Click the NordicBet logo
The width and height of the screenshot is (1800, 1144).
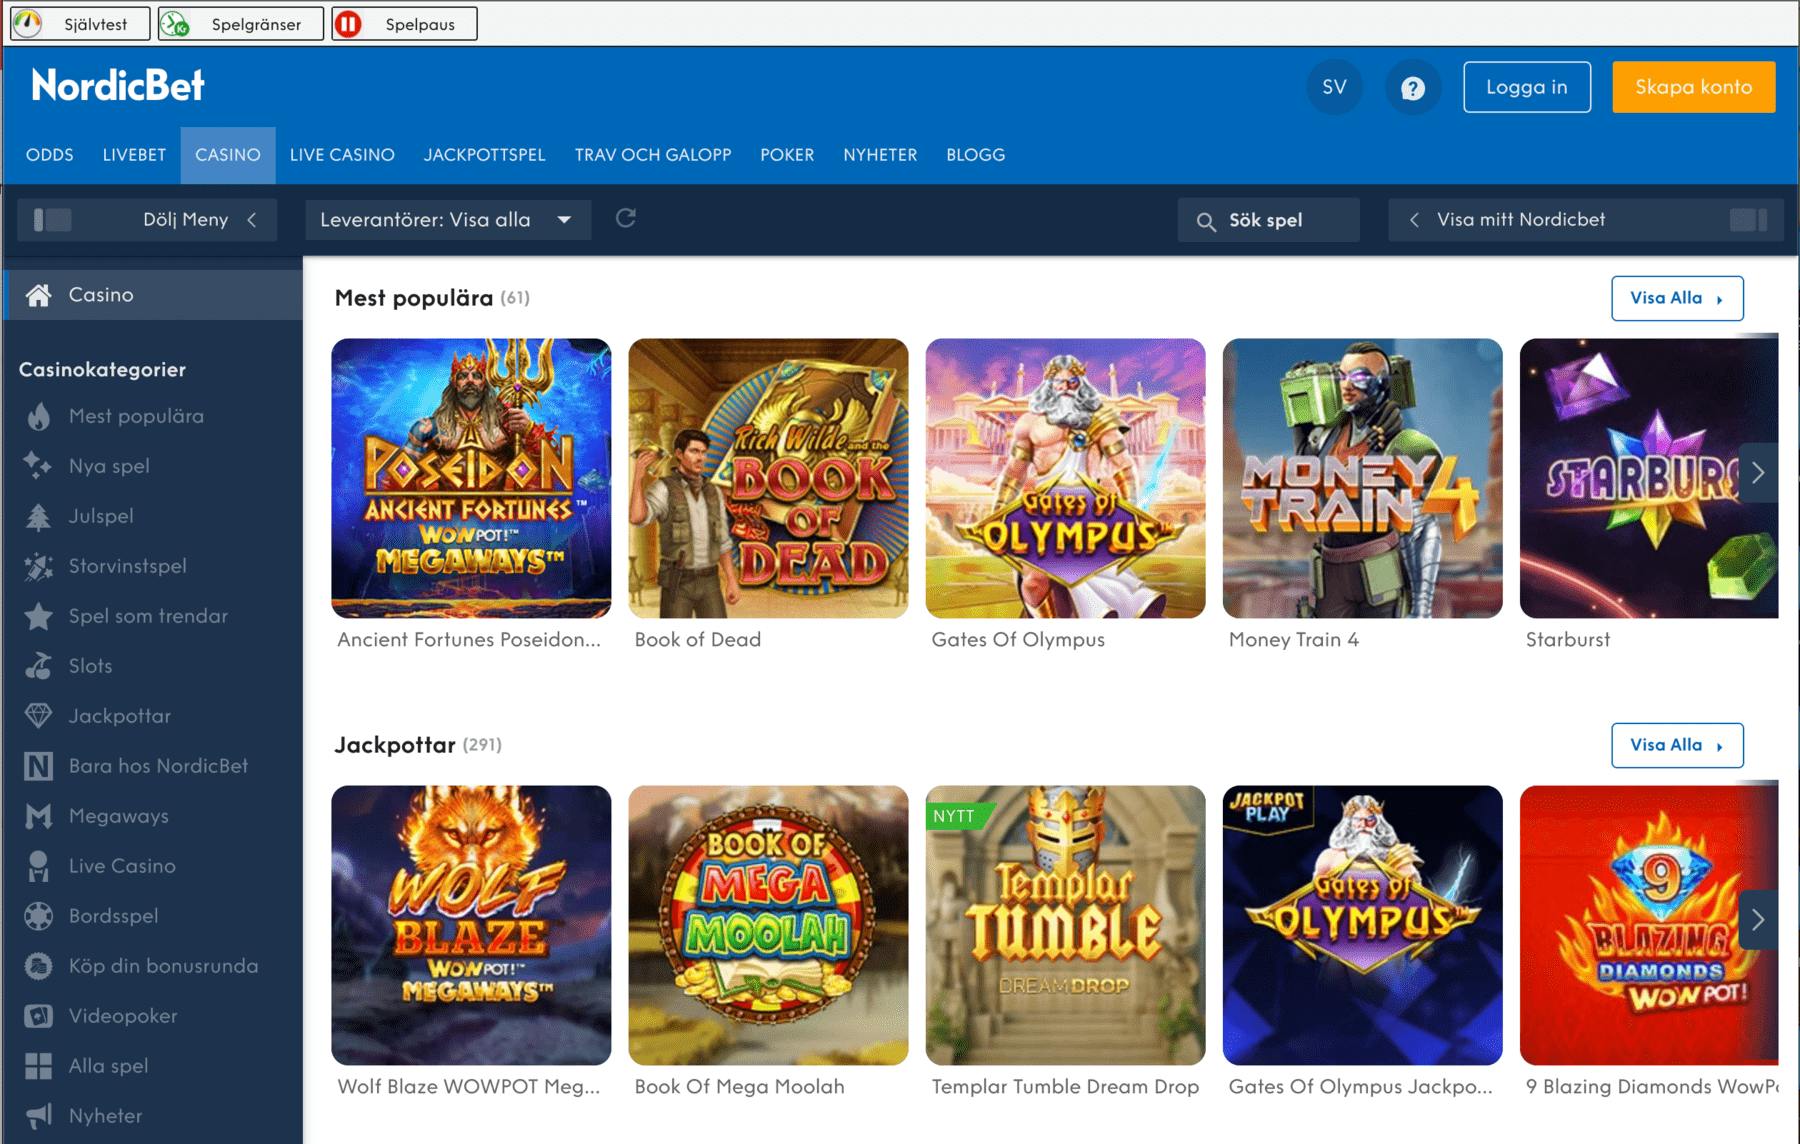(118, 85)
